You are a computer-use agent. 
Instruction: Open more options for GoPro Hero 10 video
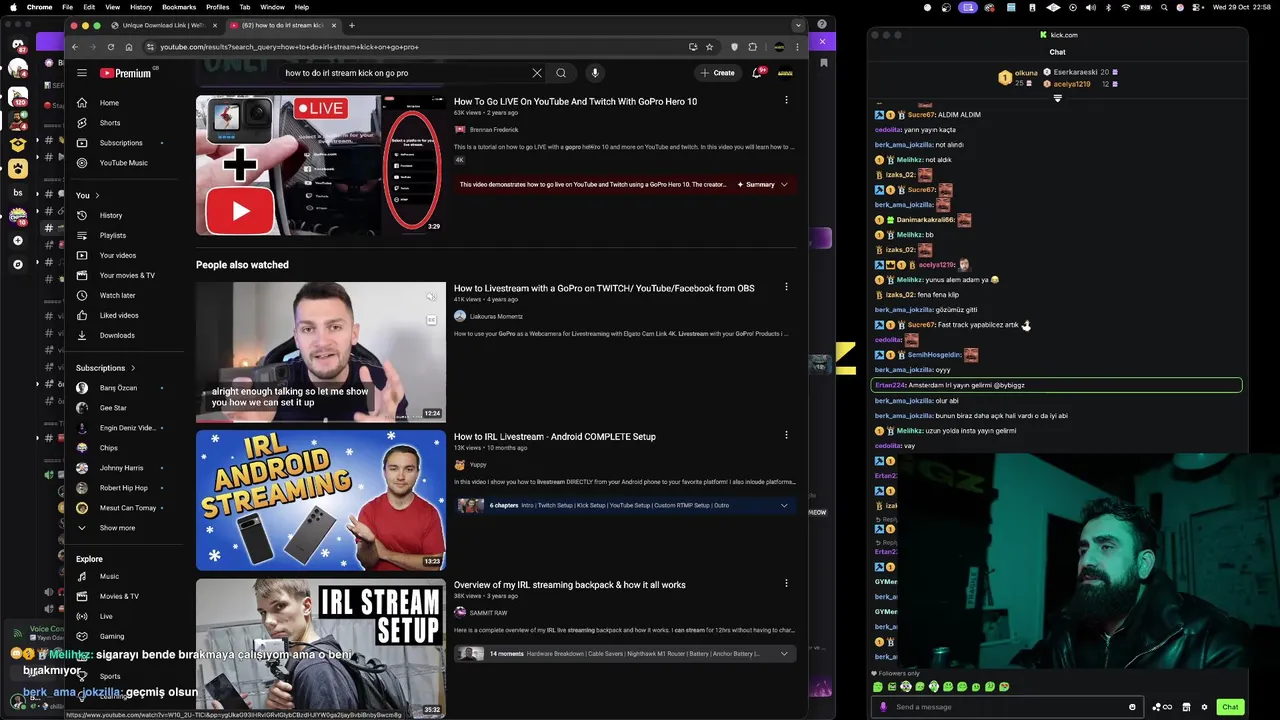786,100
